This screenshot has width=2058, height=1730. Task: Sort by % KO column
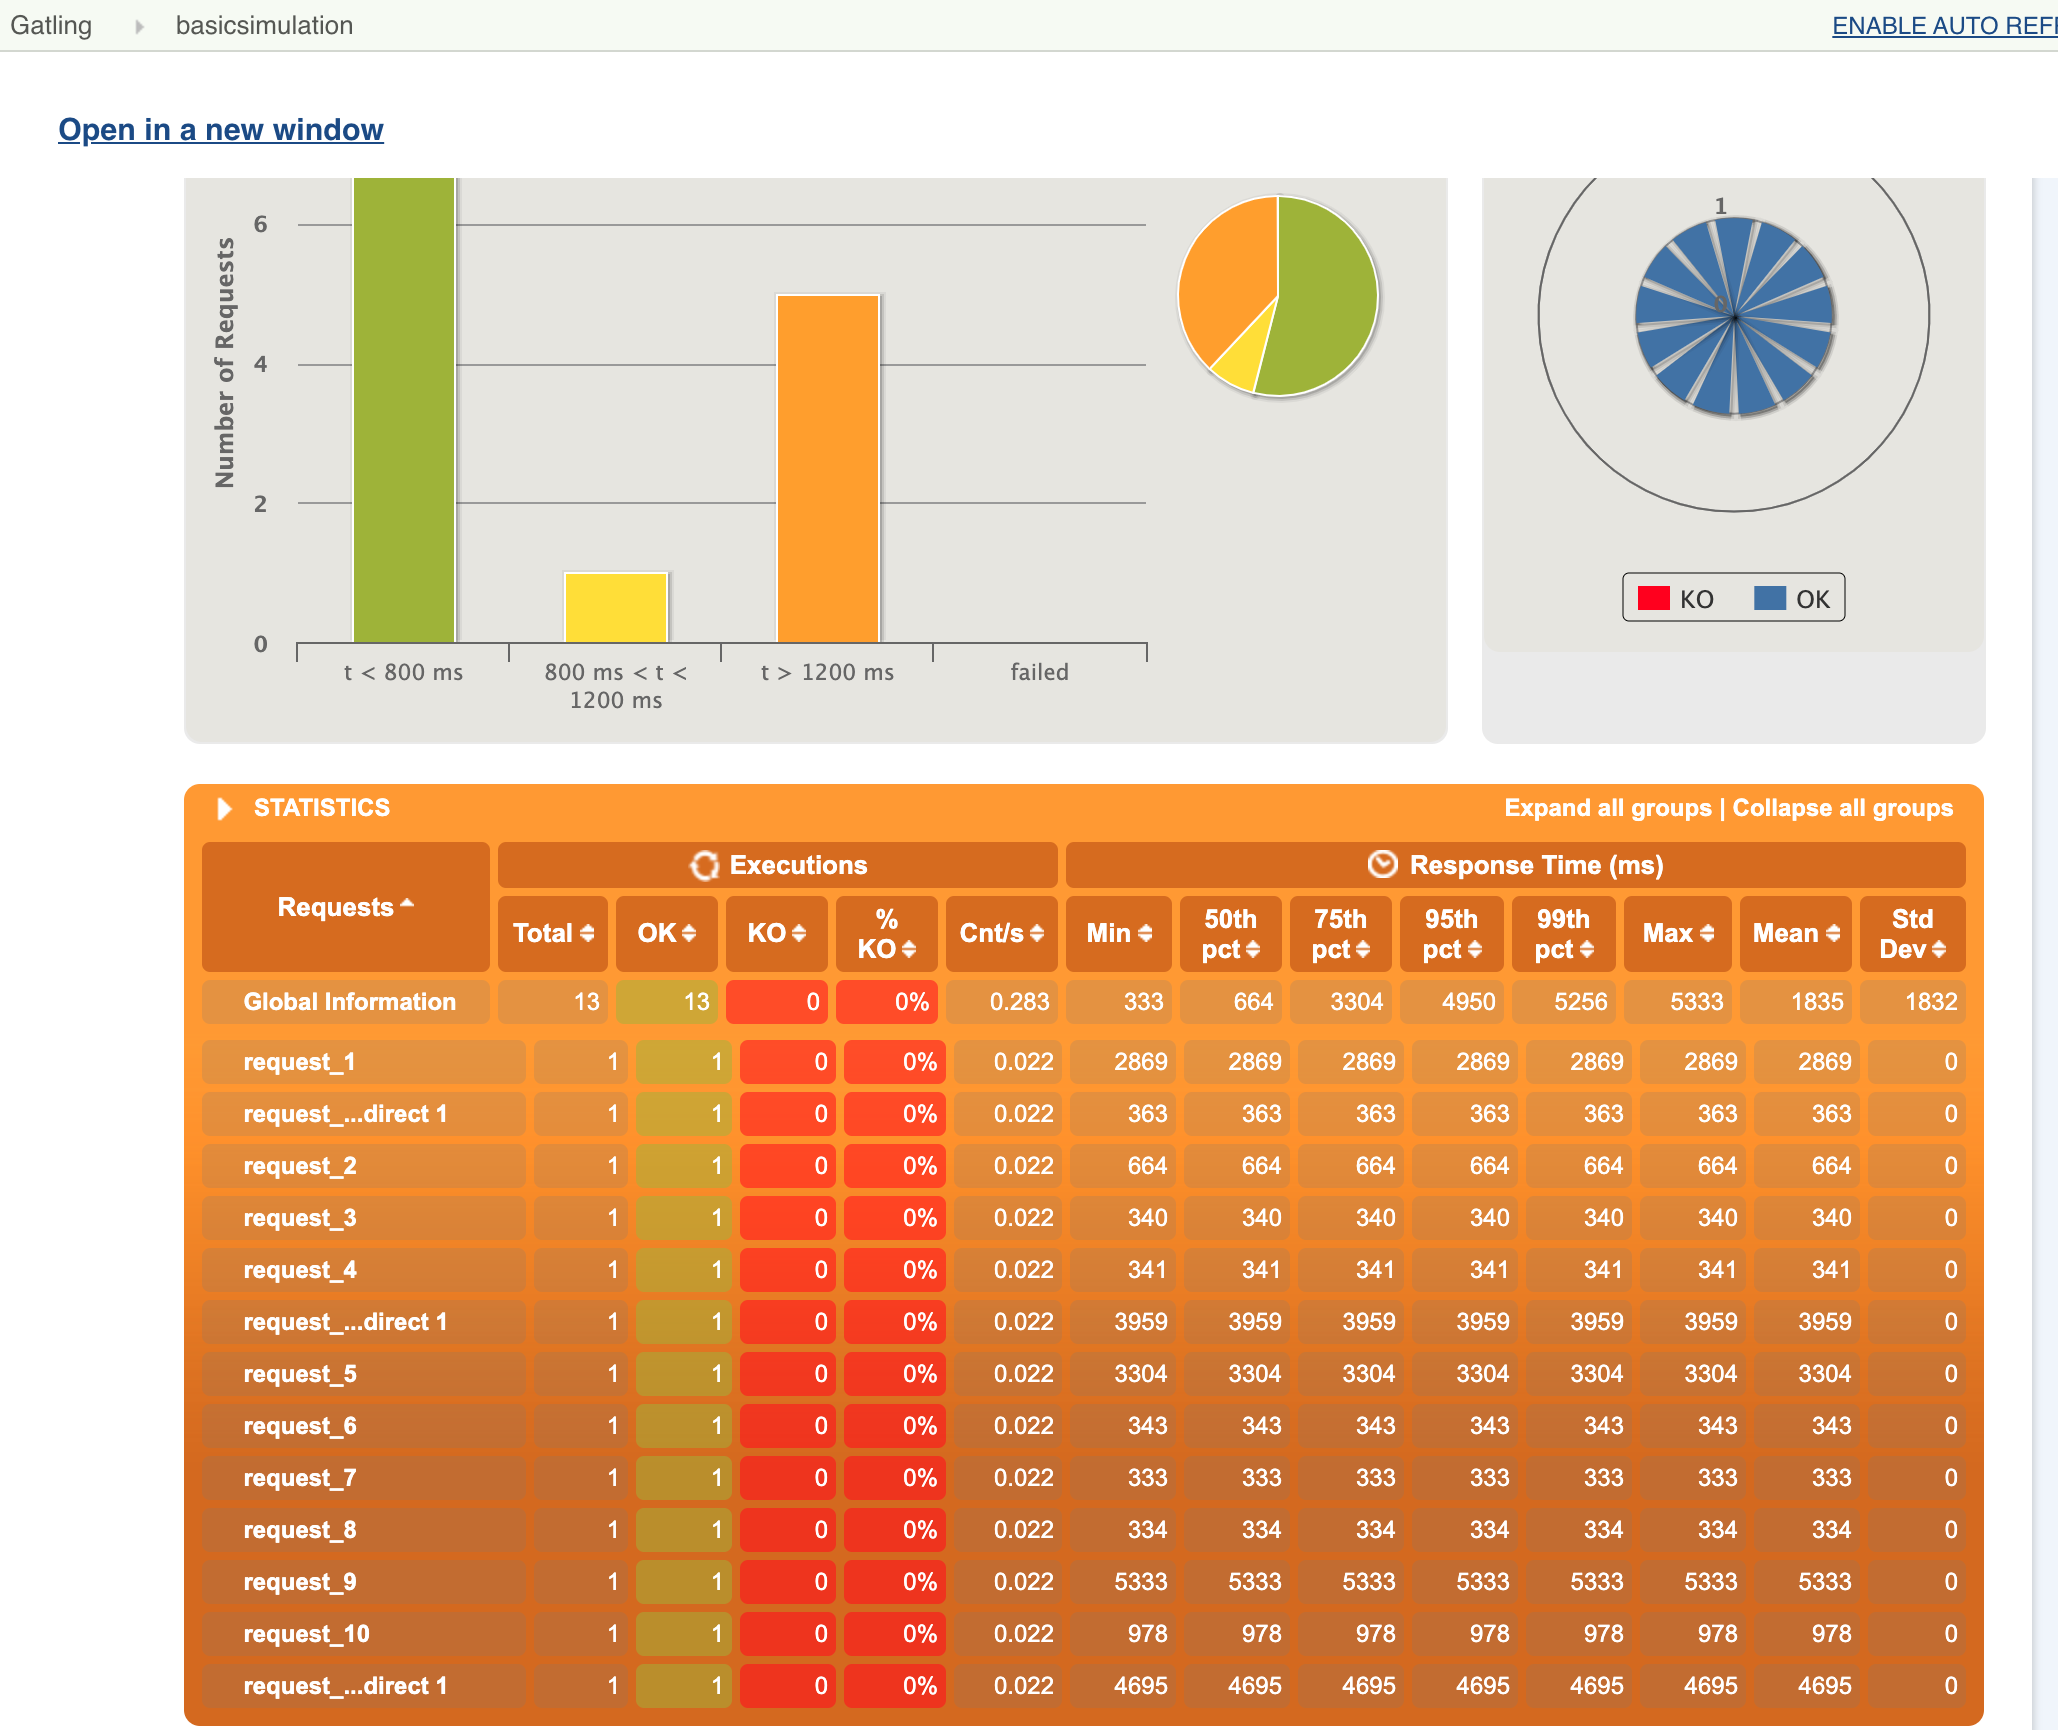pos(886,933)
